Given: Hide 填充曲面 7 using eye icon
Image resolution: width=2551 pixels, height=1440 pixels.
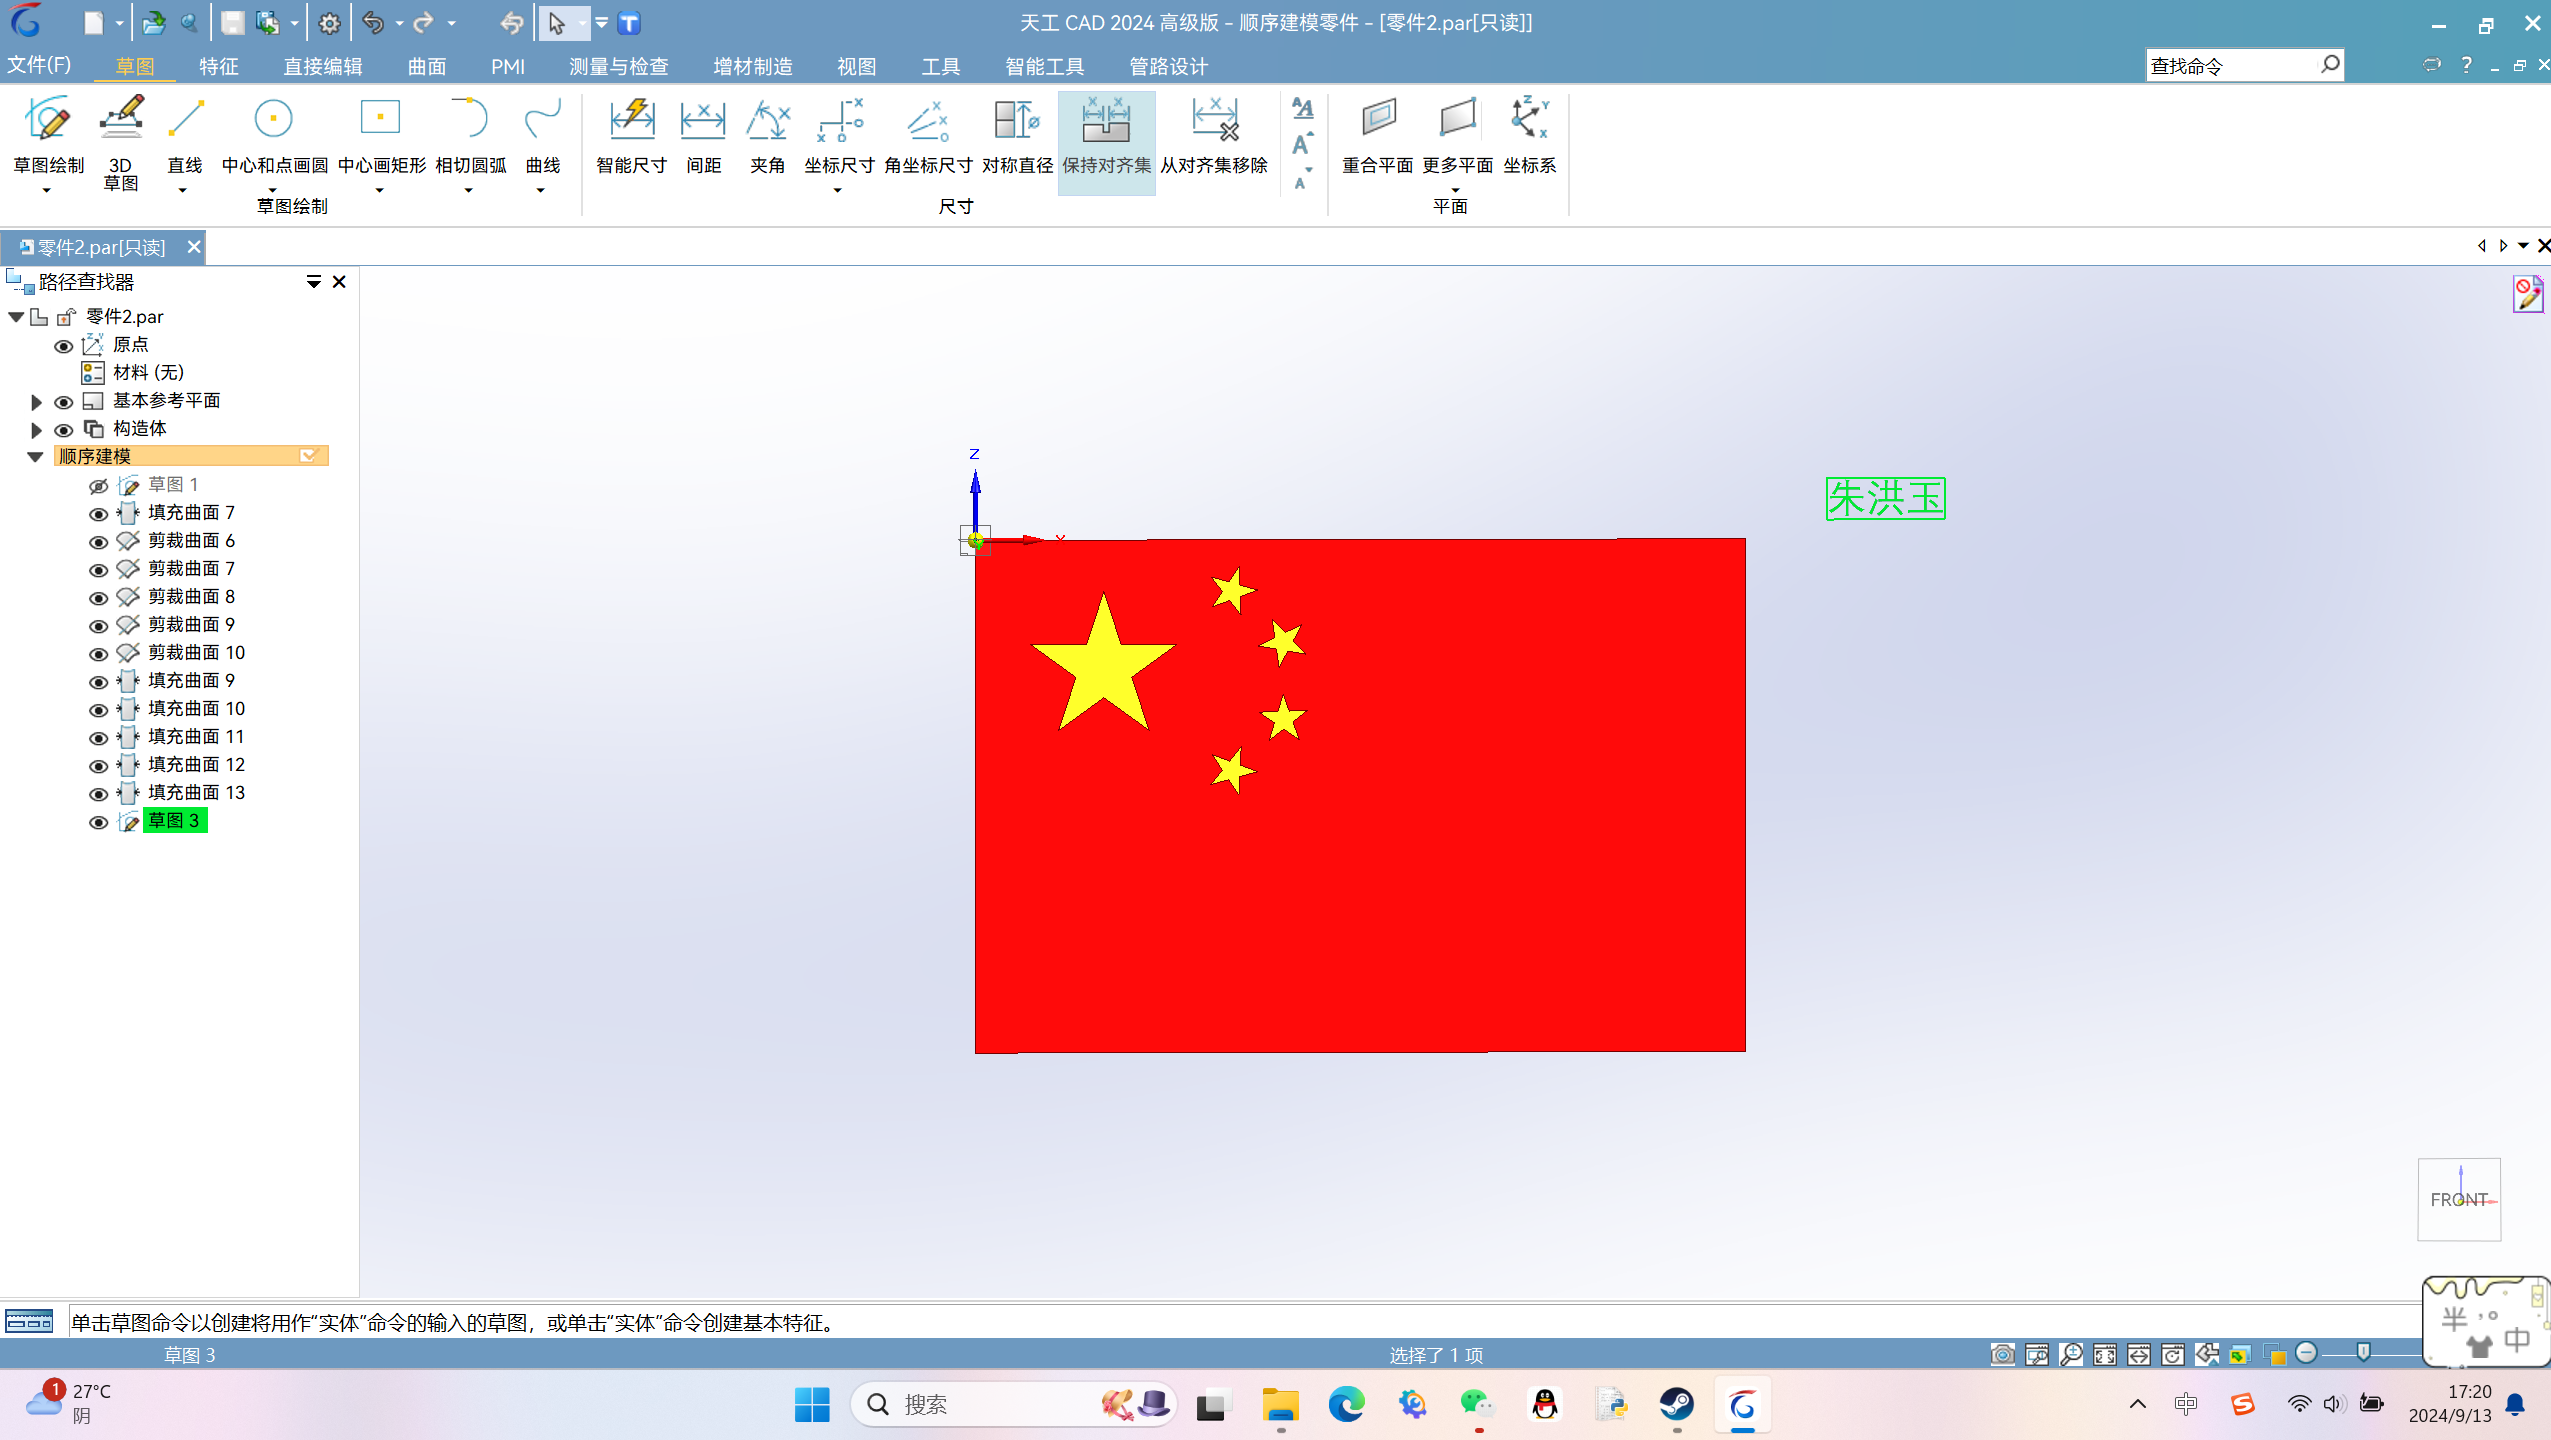Looking at the screenshot, I should tap(98, 514).
